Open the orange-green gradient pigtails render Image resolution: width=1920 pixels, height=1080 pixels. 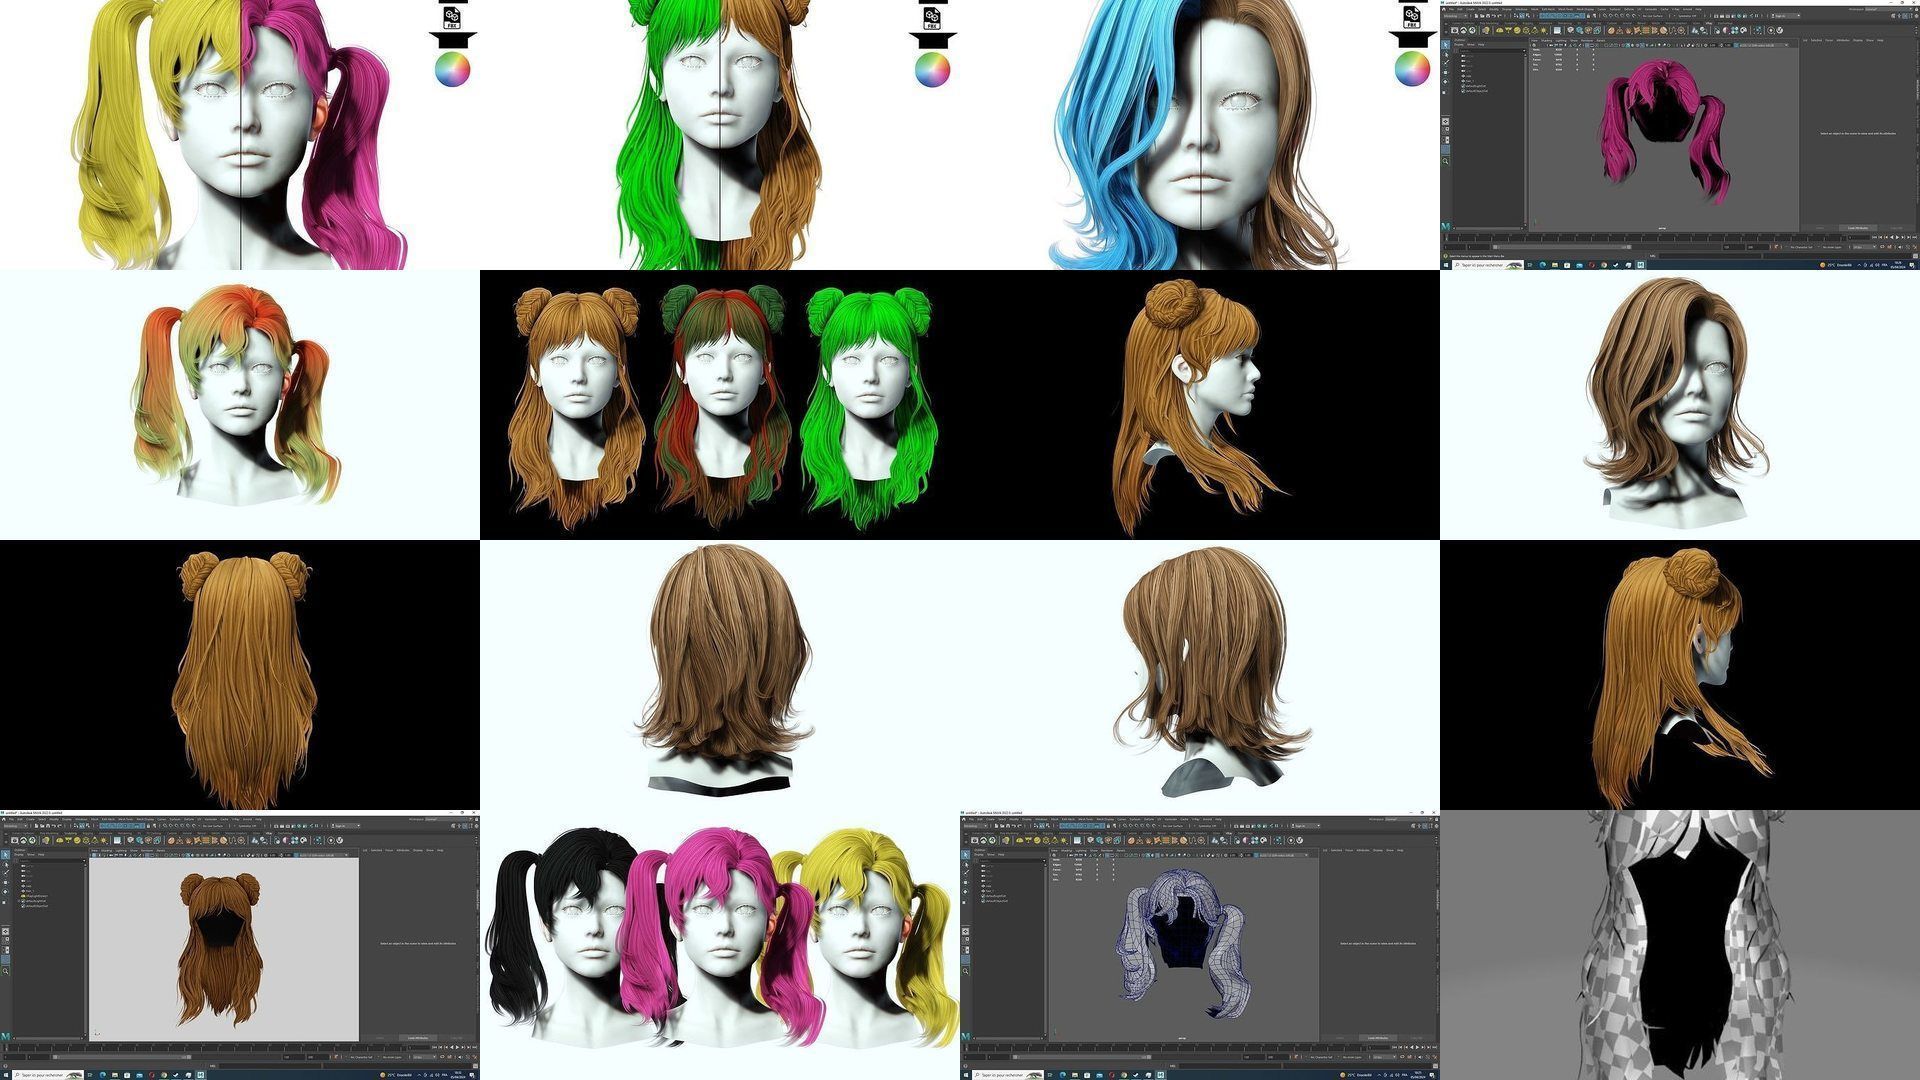[x=240, y=405]
